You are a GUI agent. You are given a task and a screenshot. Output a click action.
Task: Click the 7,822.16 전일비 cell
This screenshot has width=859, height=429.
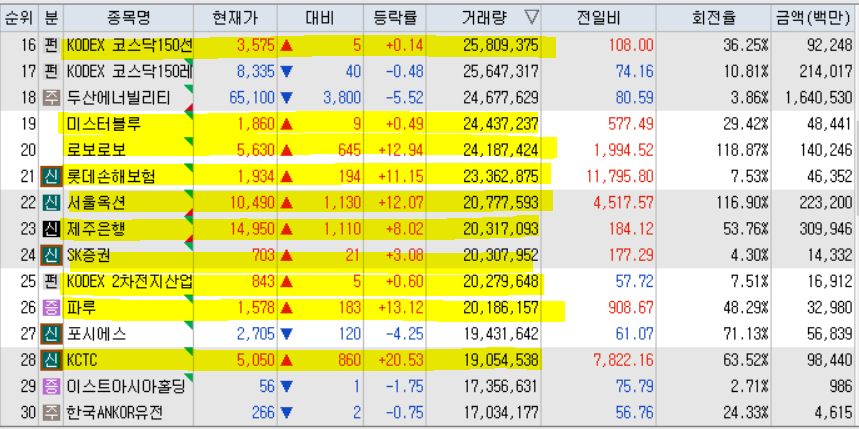pos(623,361)
